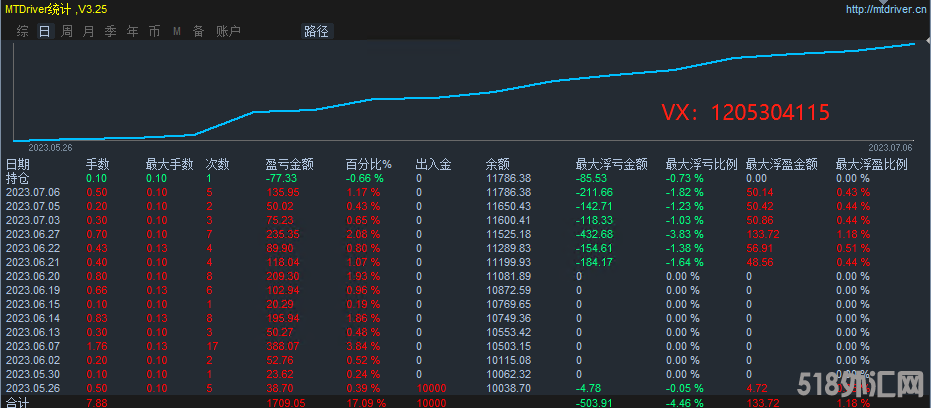
Task: Open the 备 notes tab
Action: (x=198, y=31)
